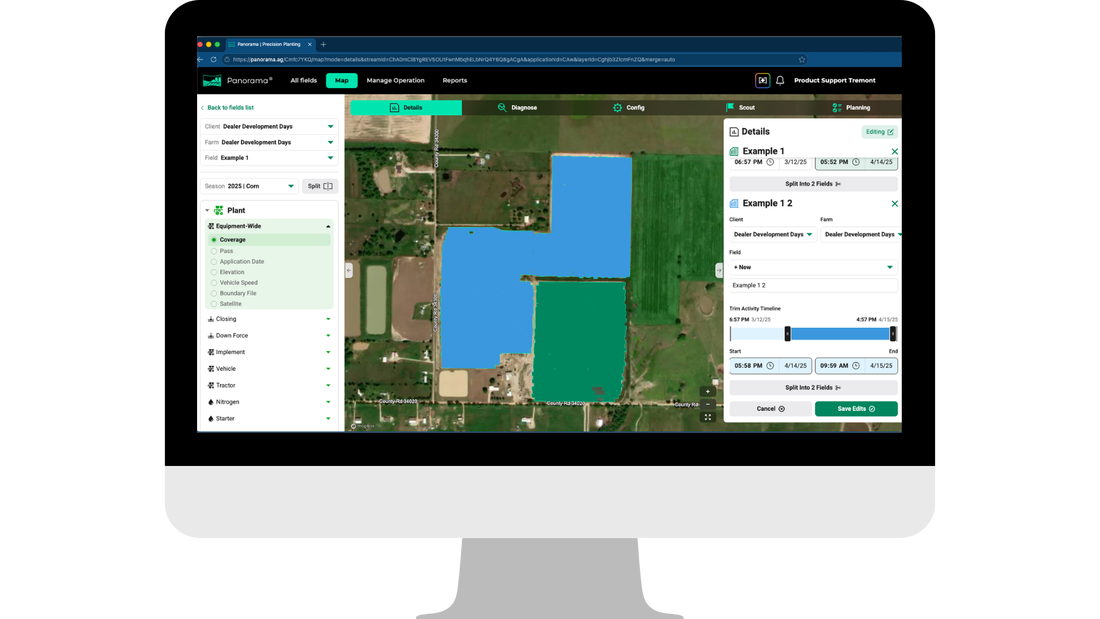Open the notifications bell

click(x=780, y=81)
